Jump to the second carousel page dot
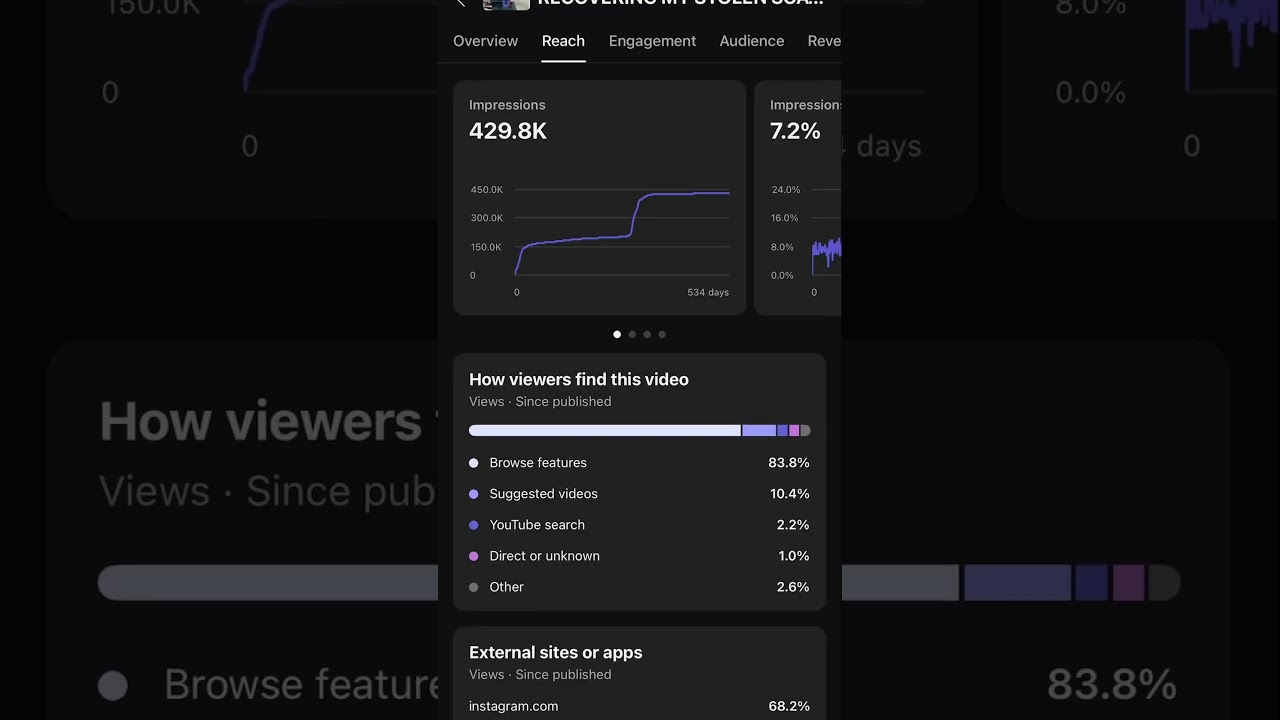This screenshot has height=720, width=1280. [x=632, y=335]
